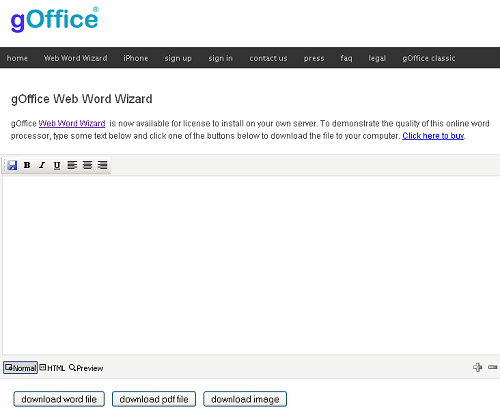Go to Web Word Wizard nav item
The height and width of the screenshot is (414, 500).
pos(76,58)
